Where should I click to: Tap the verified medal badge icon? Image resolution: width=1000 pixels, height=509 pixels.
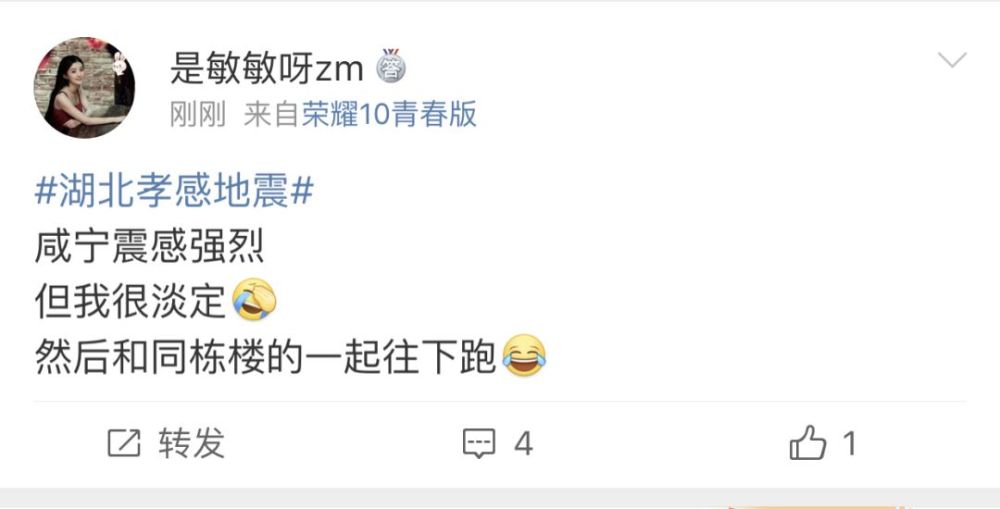coord(390,66)
